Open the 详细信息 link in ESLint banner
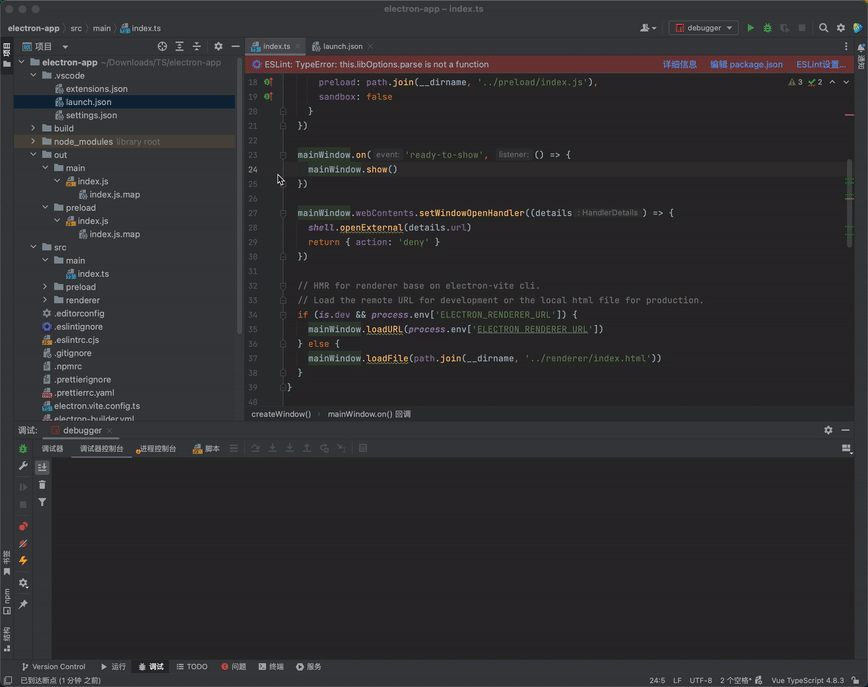This screenshot has width=868, height=687. [x=679, y=65]
